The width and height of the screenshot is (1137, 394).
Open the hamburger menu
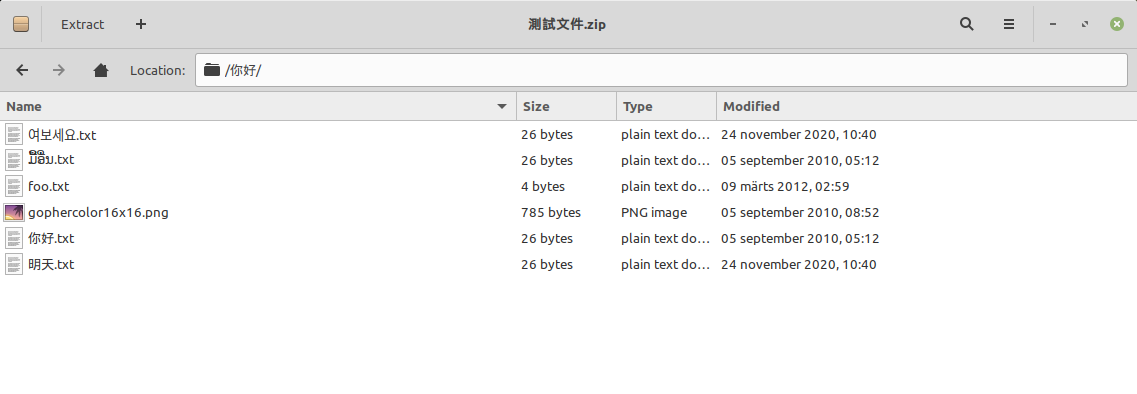pyautogui.click(x=1009, y=24)
